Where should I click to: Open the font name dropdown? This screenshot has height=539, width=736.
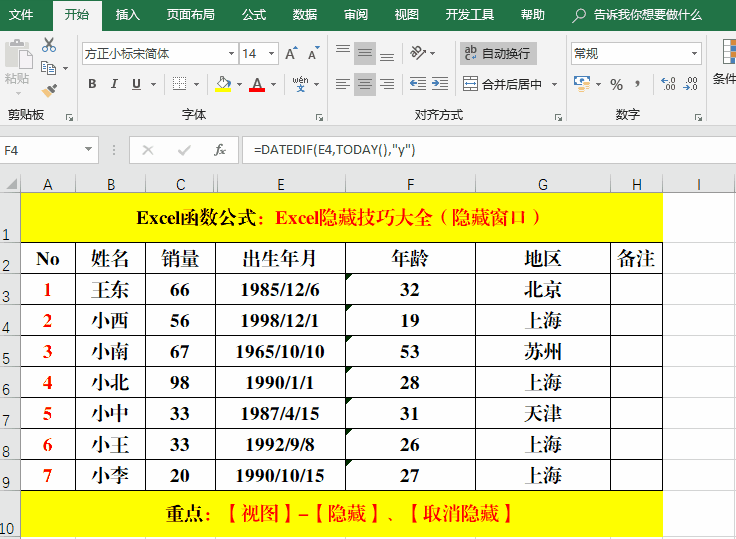(x=231, y=54)
